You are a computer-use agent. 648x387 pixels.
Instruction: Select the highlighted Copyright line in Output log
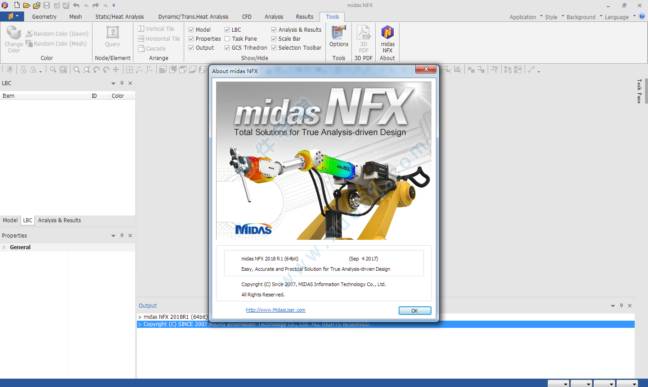click(x=386, y=324)
